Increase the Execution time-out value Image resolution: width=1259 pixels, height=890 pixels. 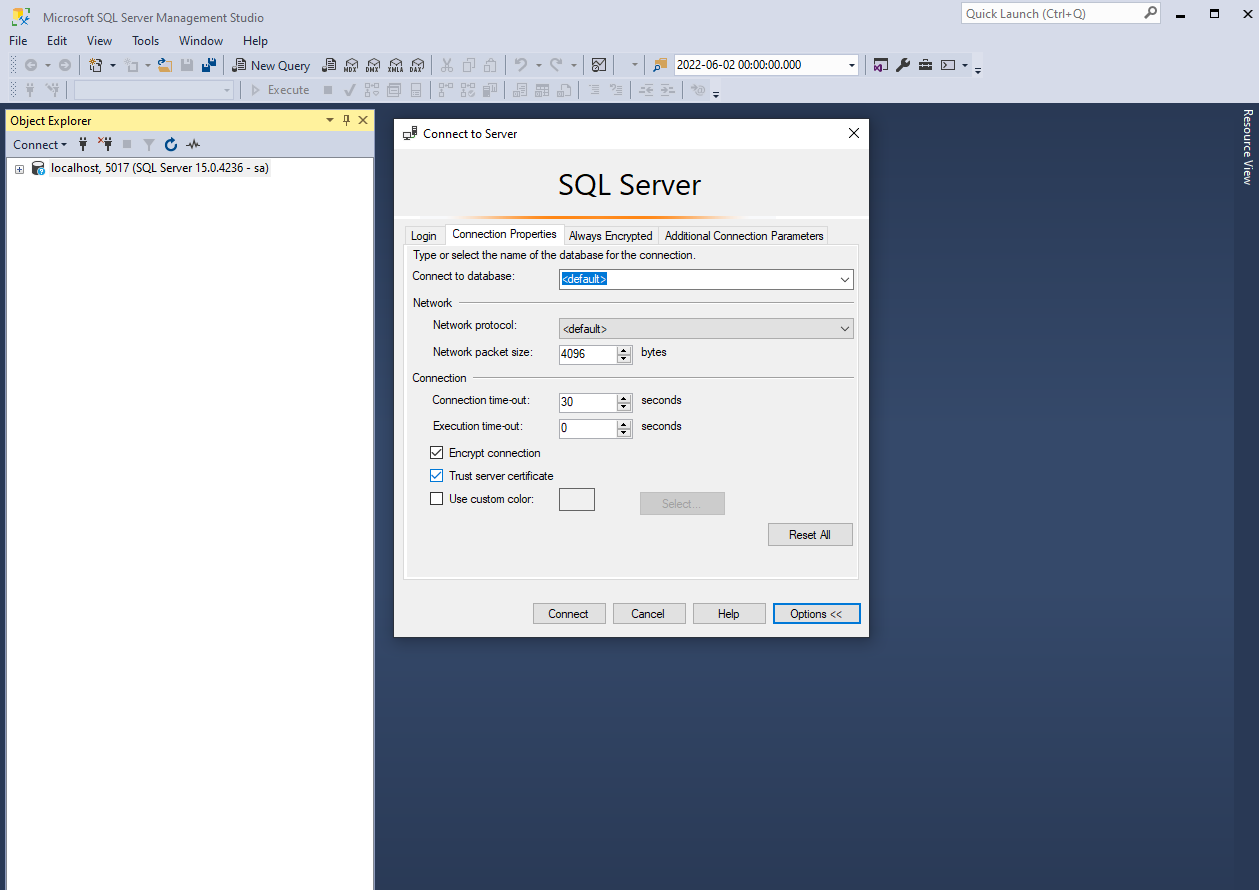(624, 424)
